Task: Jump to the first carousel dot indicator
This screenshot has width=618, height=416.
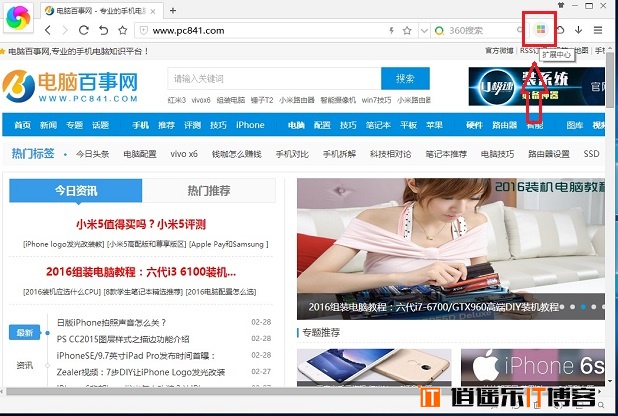Action: click(x=562, y=307)
